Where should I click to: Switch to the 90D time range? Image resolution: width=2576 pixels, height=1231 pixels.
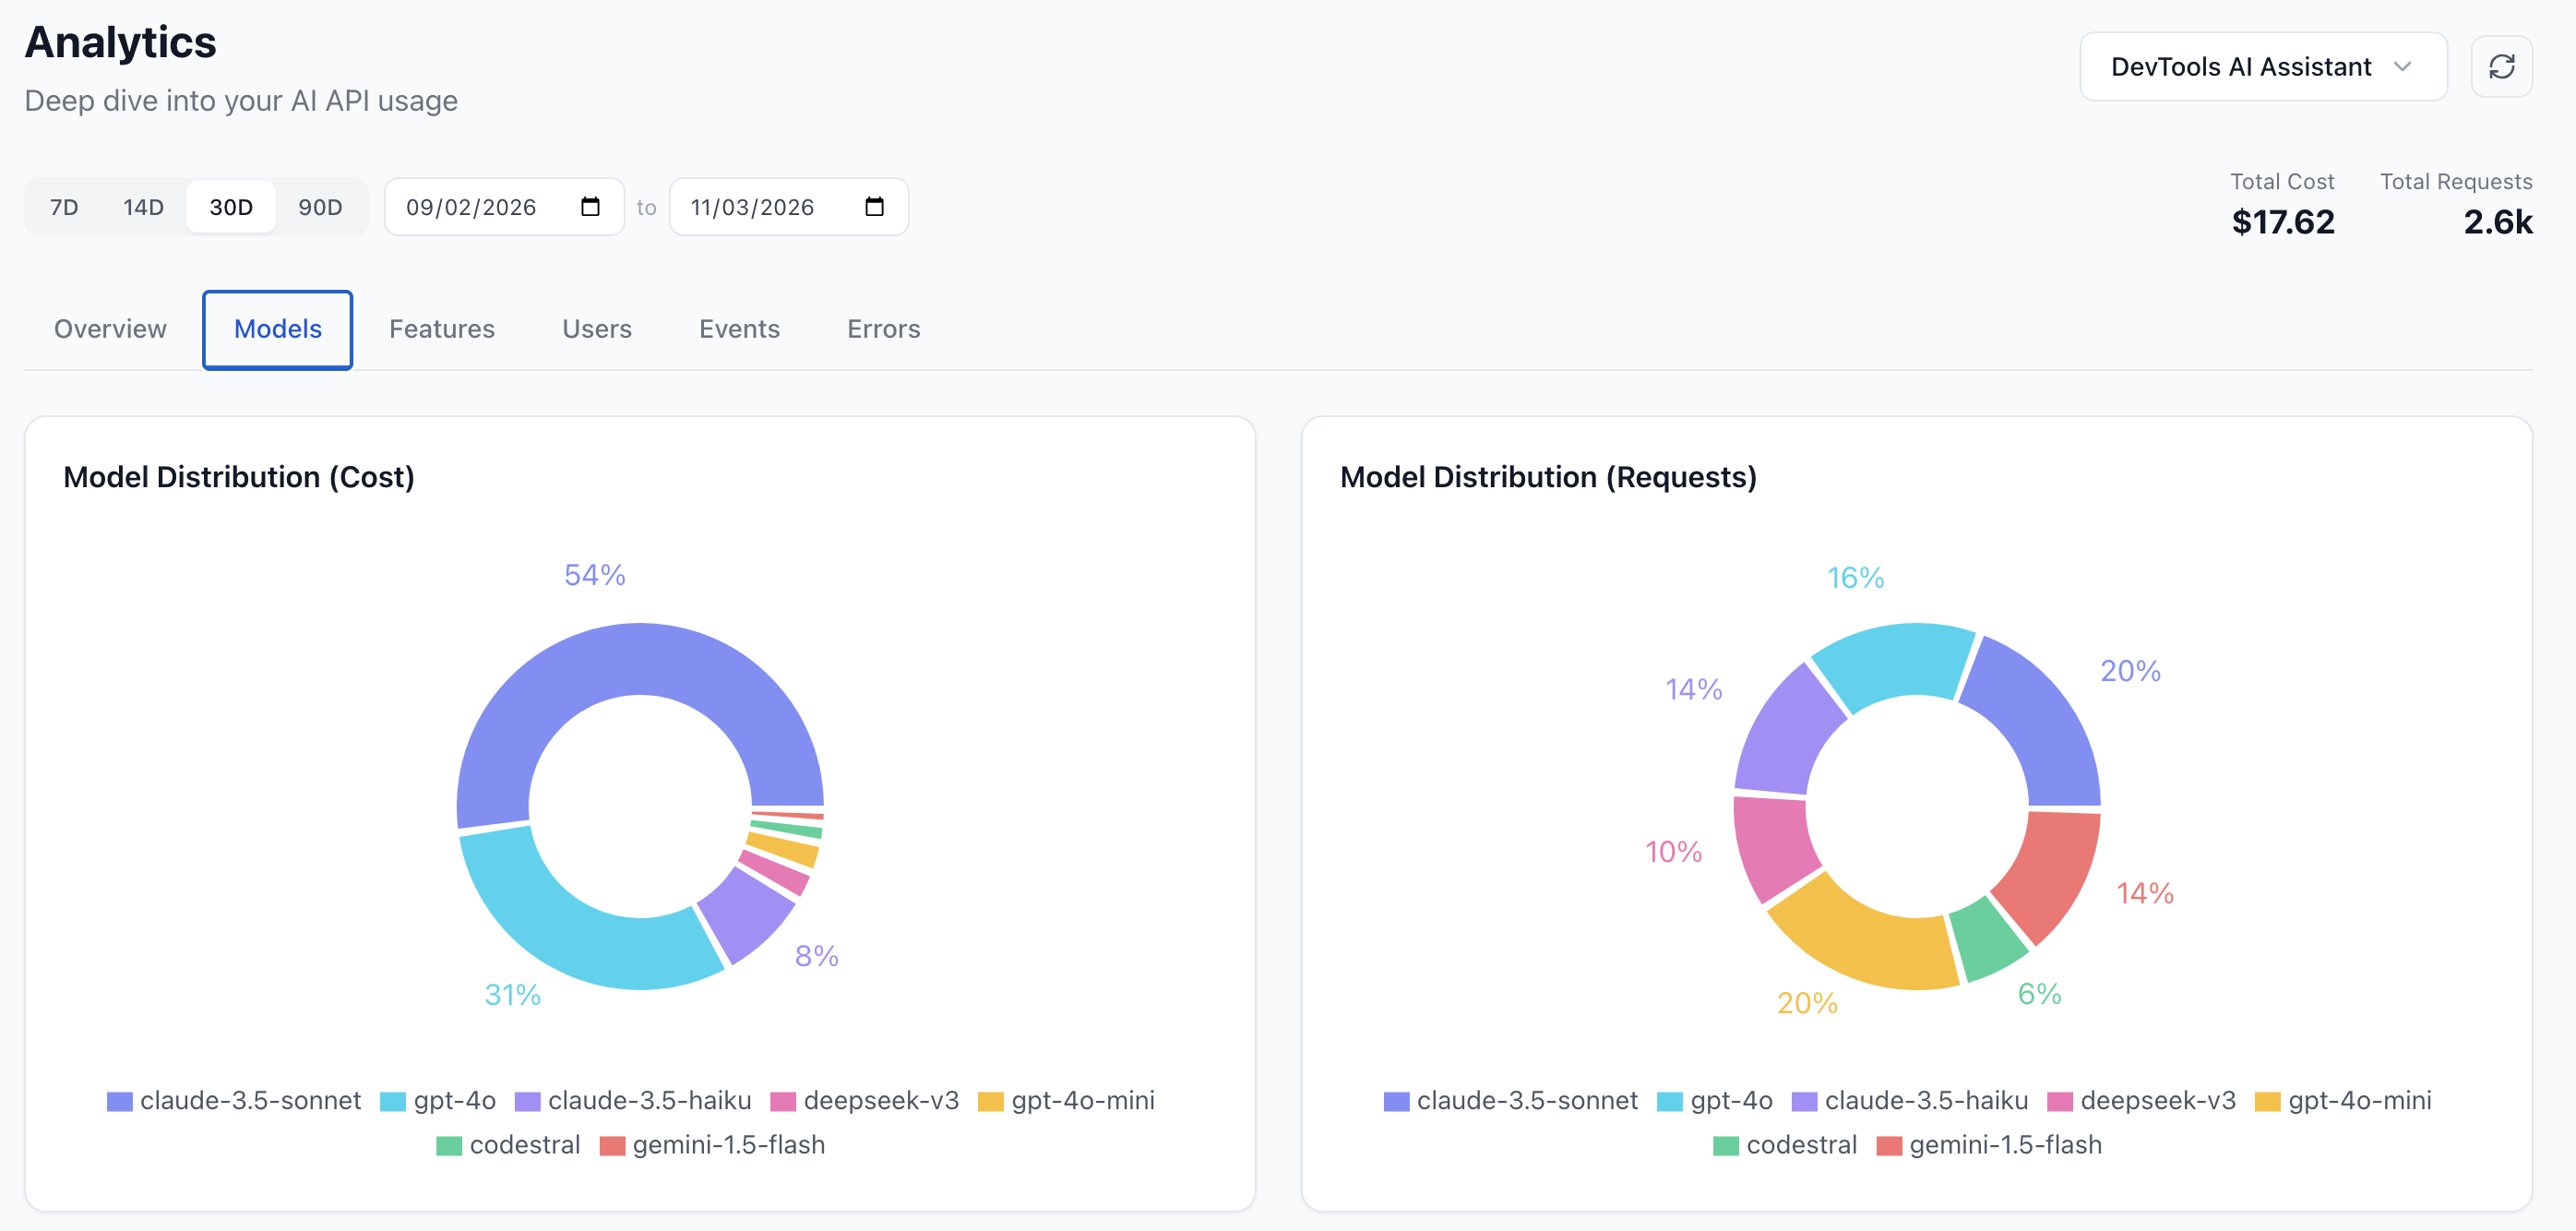click(320, 207)
